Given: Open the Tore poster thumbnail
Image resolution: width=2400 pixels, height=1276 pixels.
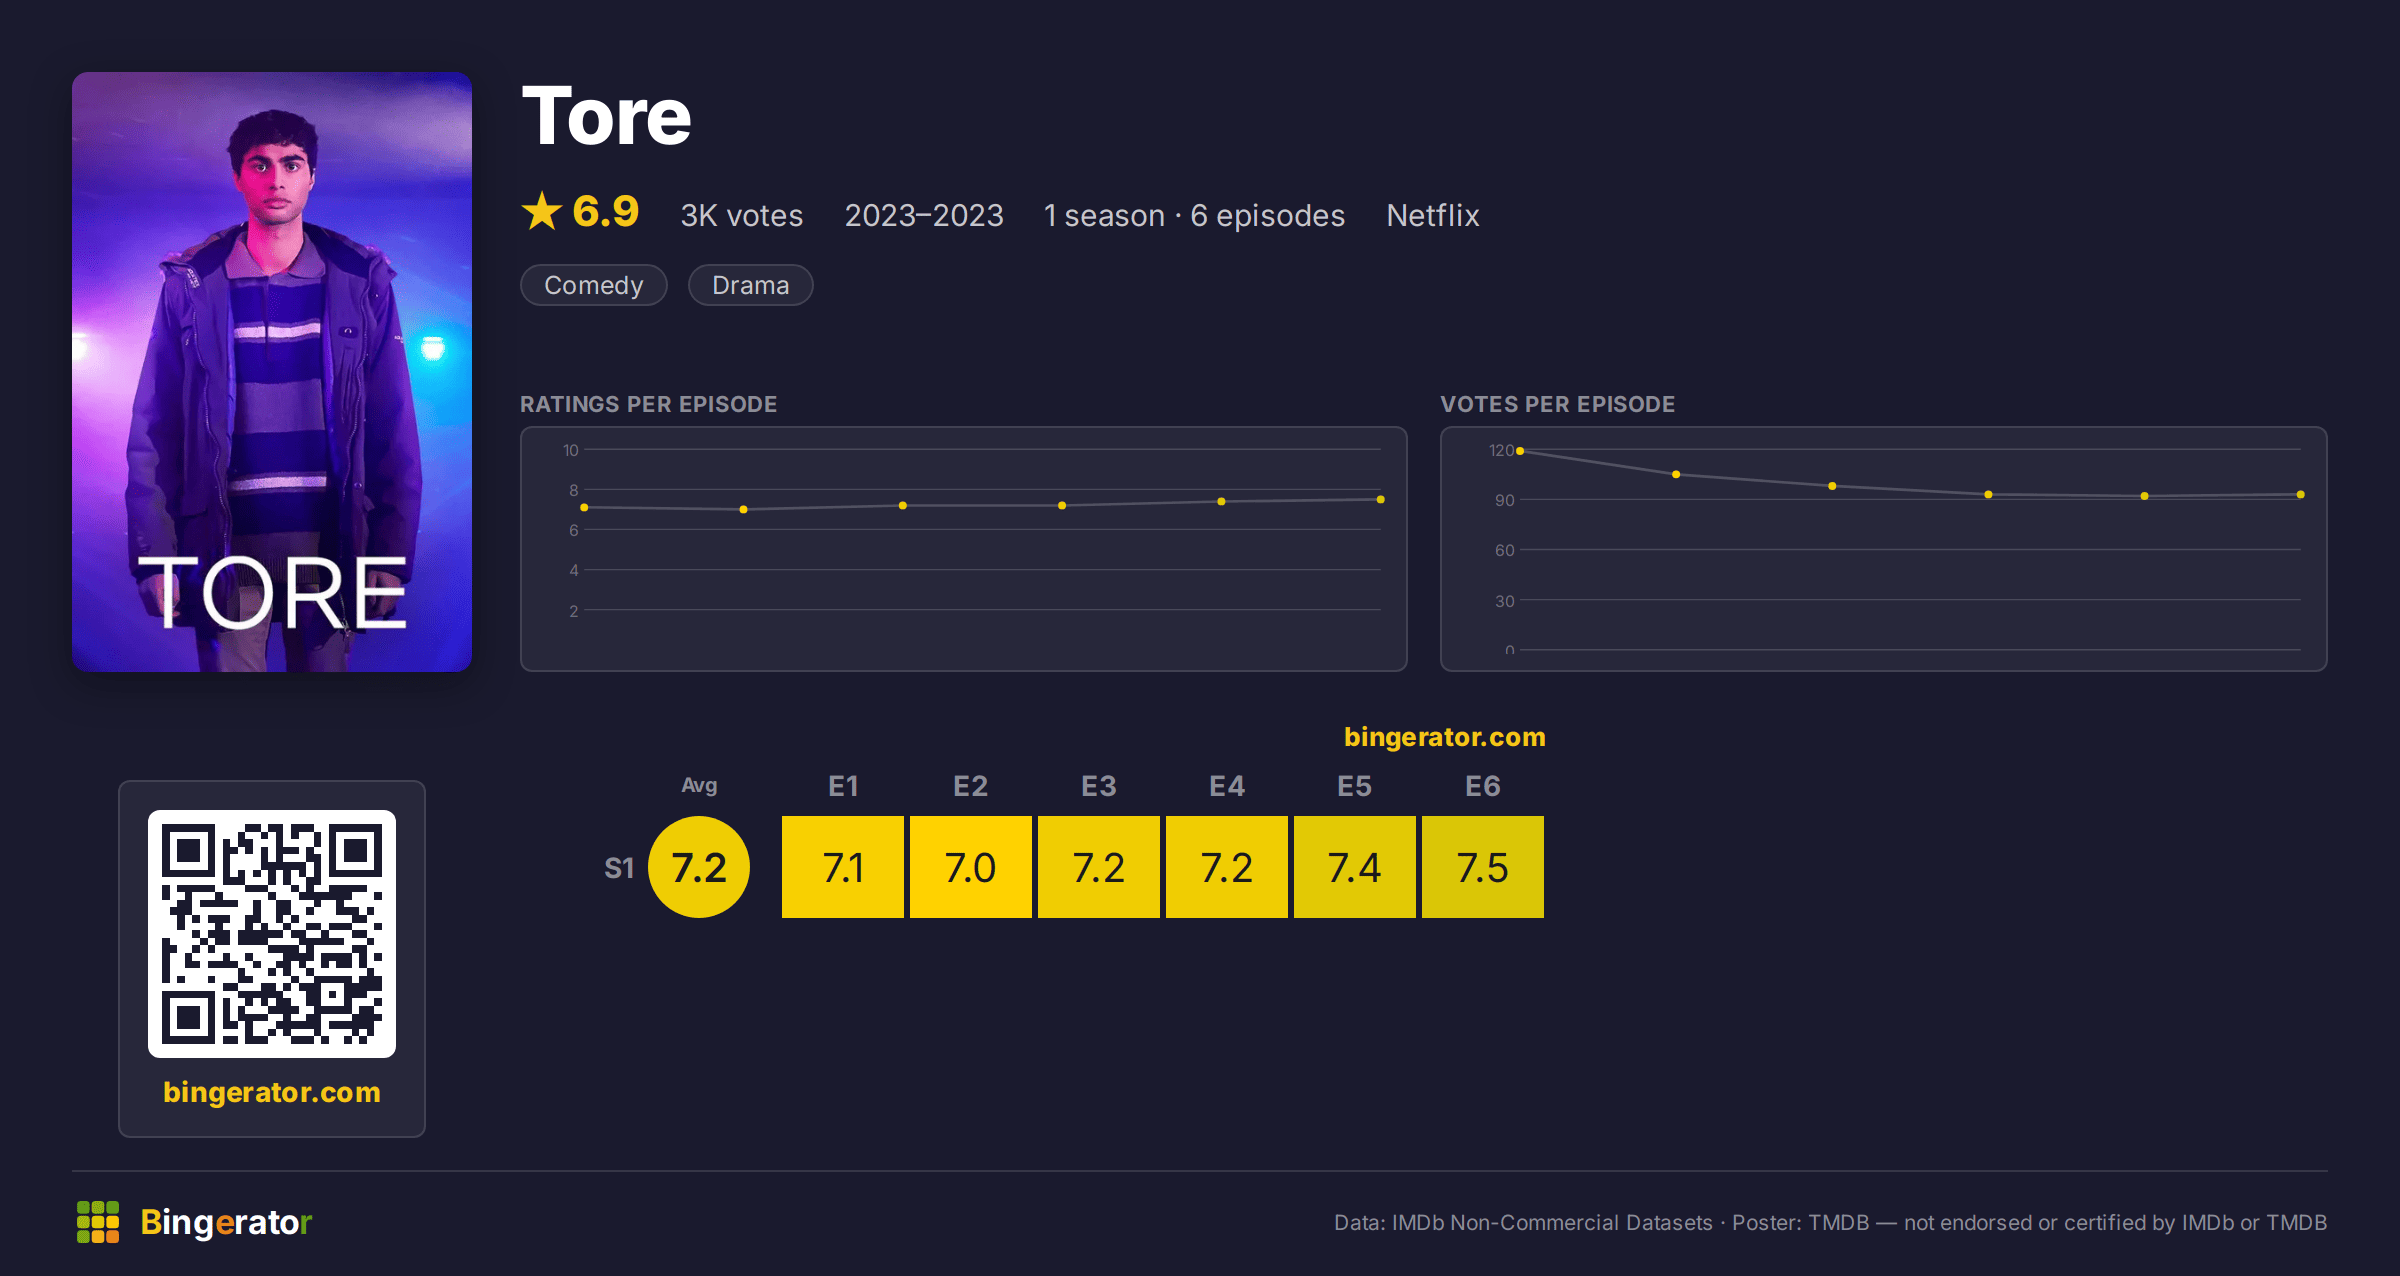Looking at the screenshot, I should [x=272, y=372].
